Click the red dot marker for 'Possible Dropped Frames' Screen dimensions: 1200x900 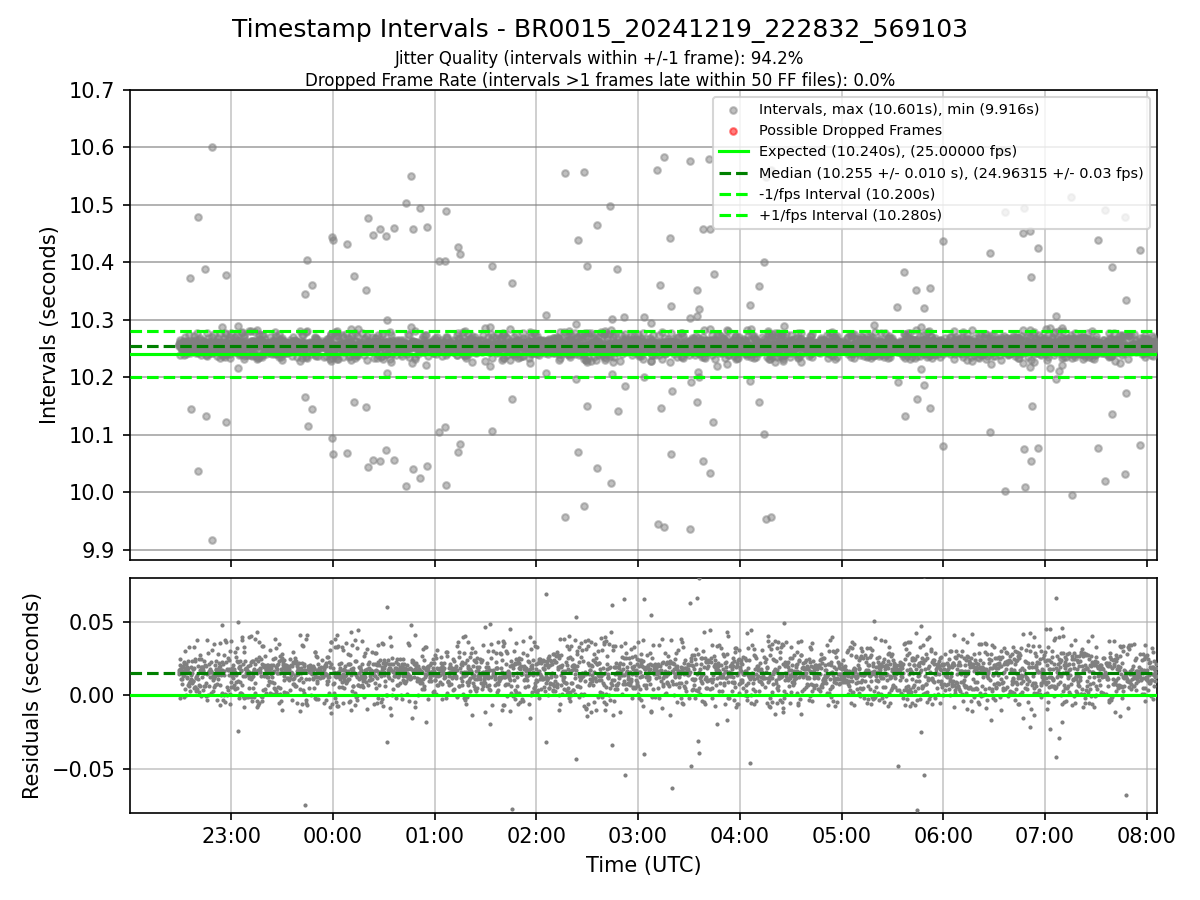pos(733,131)
